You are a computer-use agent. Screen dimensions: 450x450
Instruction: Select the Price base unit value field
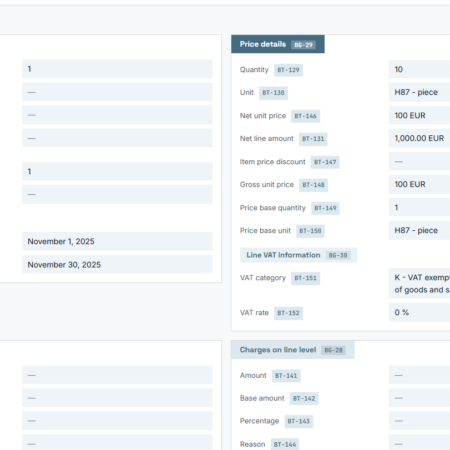(x=419, y=230)
